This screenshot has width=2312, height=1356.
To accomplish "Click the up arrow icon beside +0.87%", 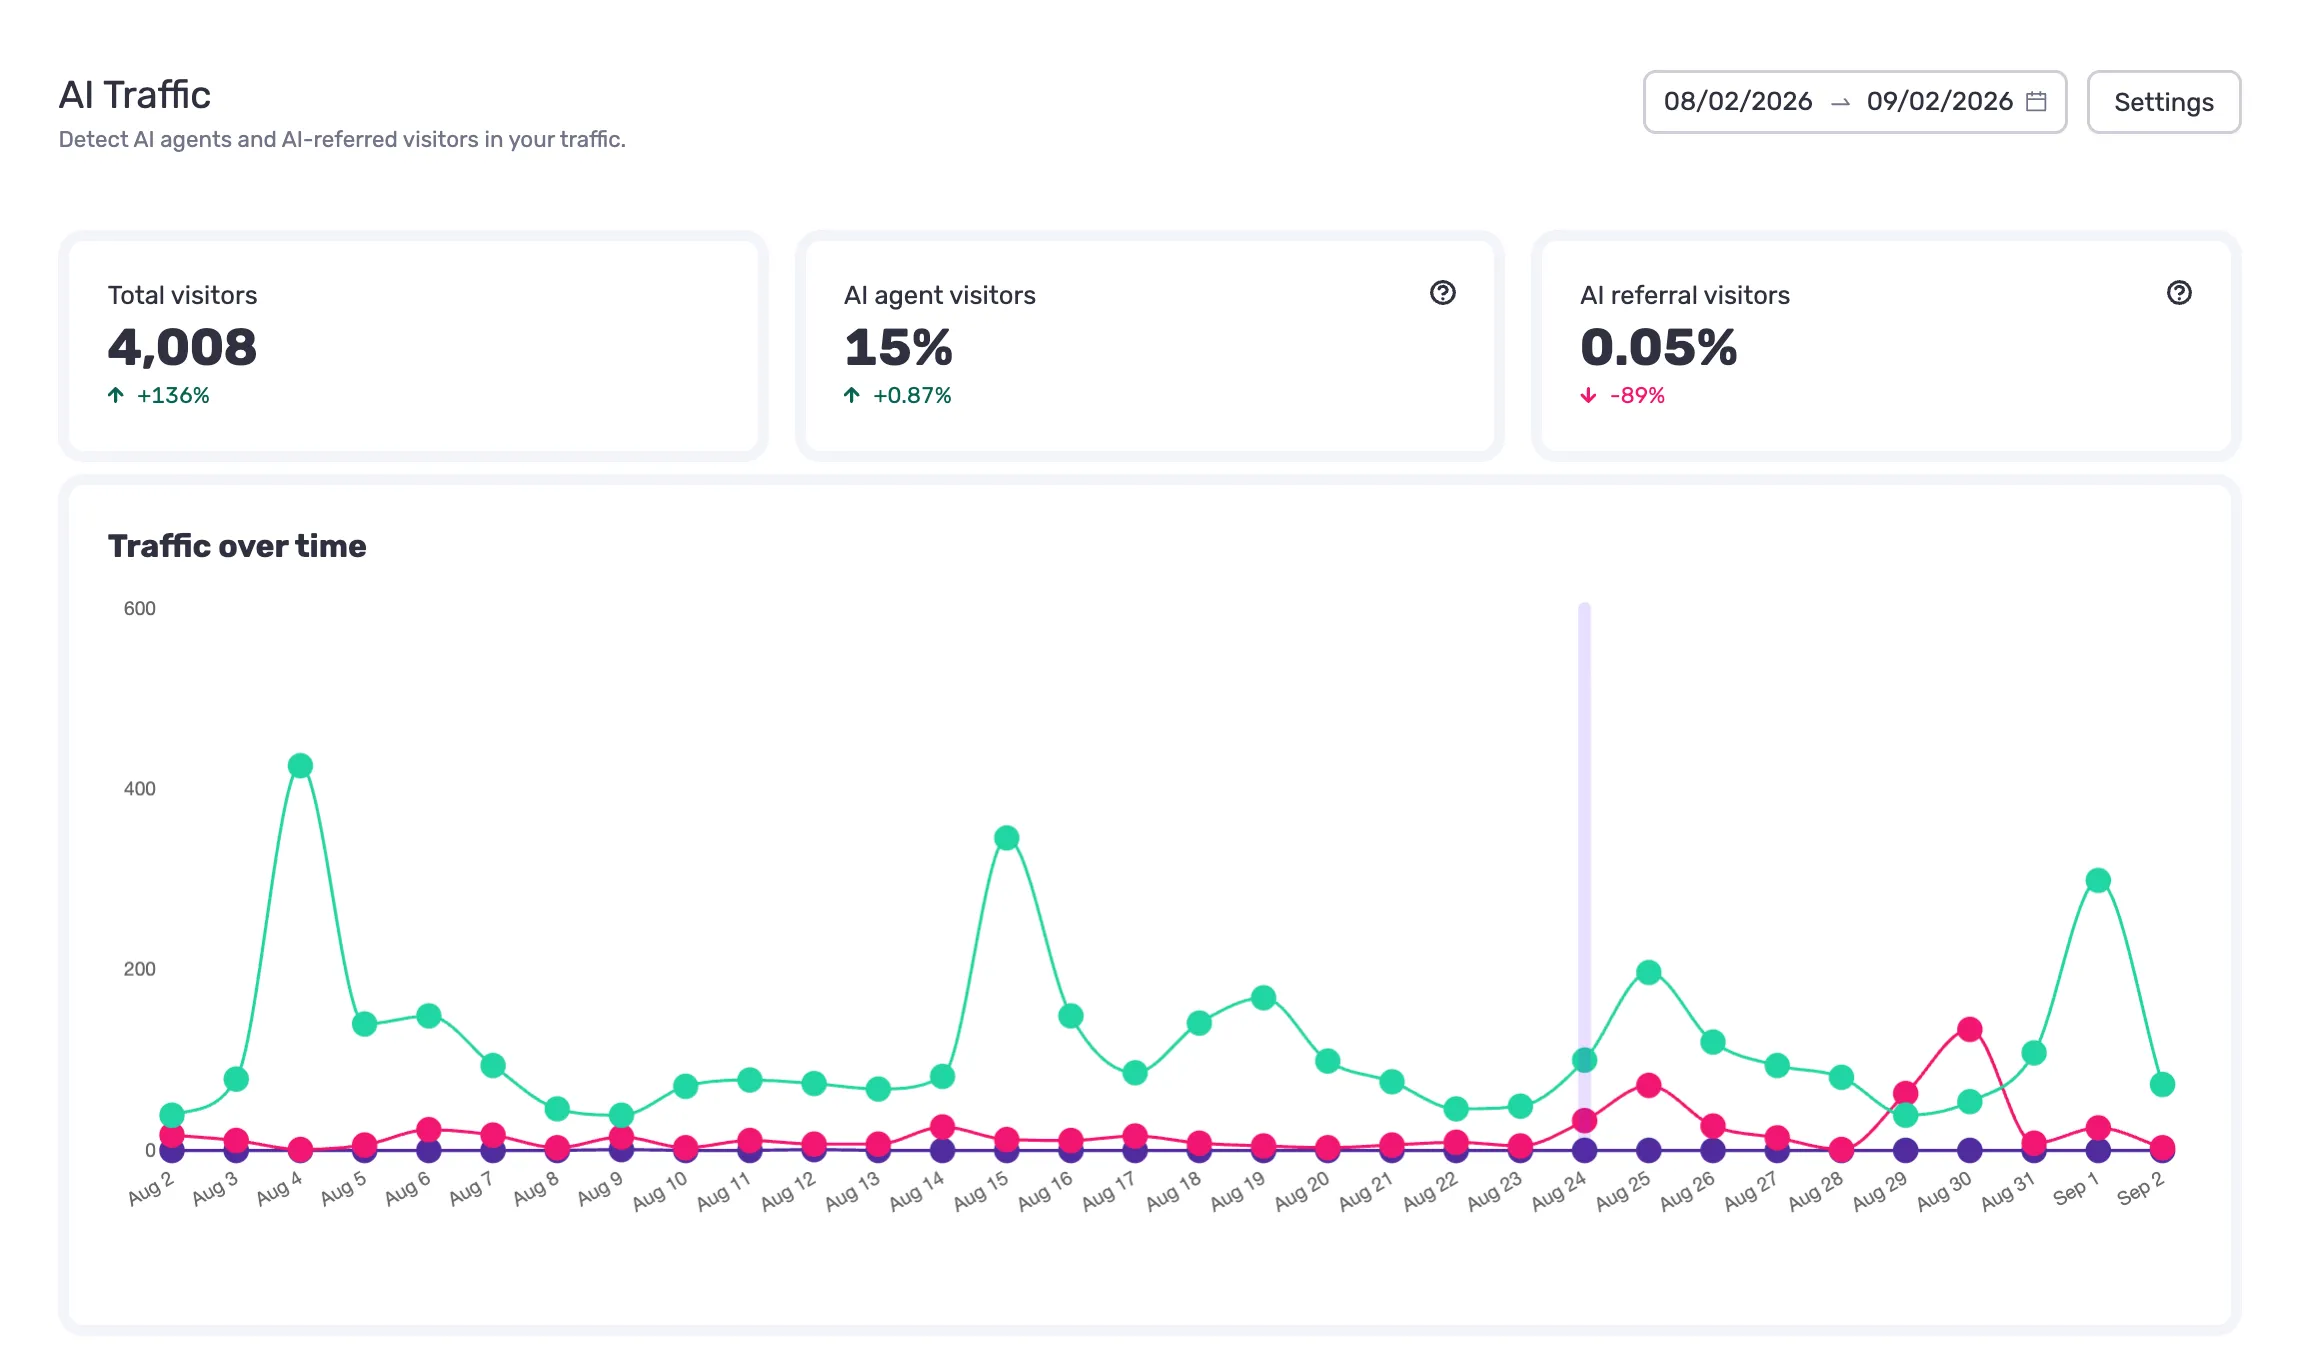I will (852, 396).
